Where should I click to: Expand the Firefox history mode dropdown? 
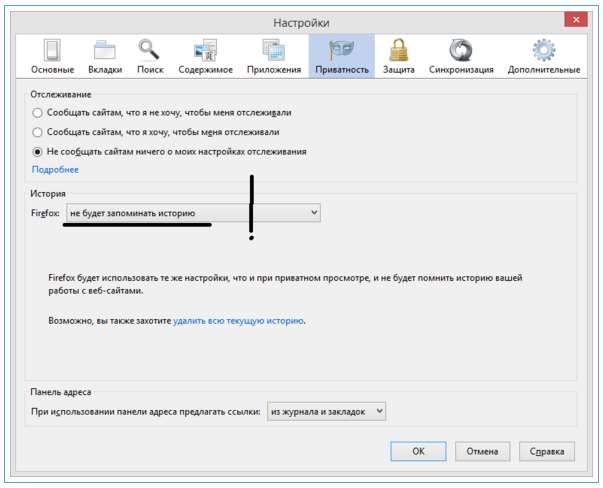(x=193, y=213)
